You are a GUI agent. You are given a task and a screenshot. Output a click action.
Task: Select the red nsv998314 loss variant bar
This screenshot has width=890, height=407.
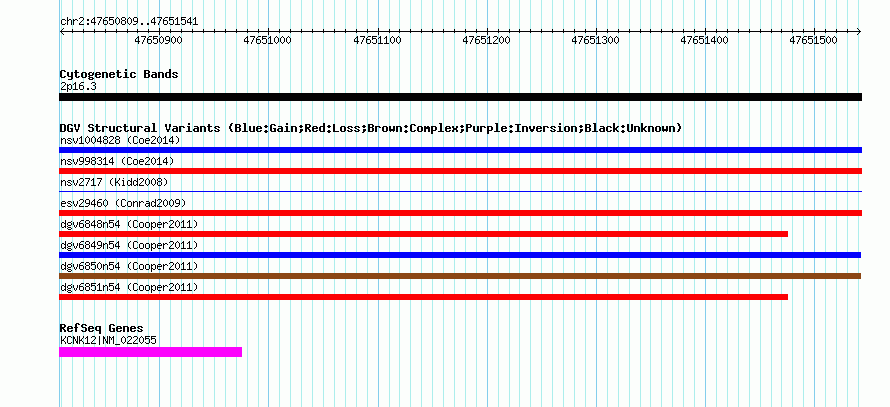pos(460,171)
